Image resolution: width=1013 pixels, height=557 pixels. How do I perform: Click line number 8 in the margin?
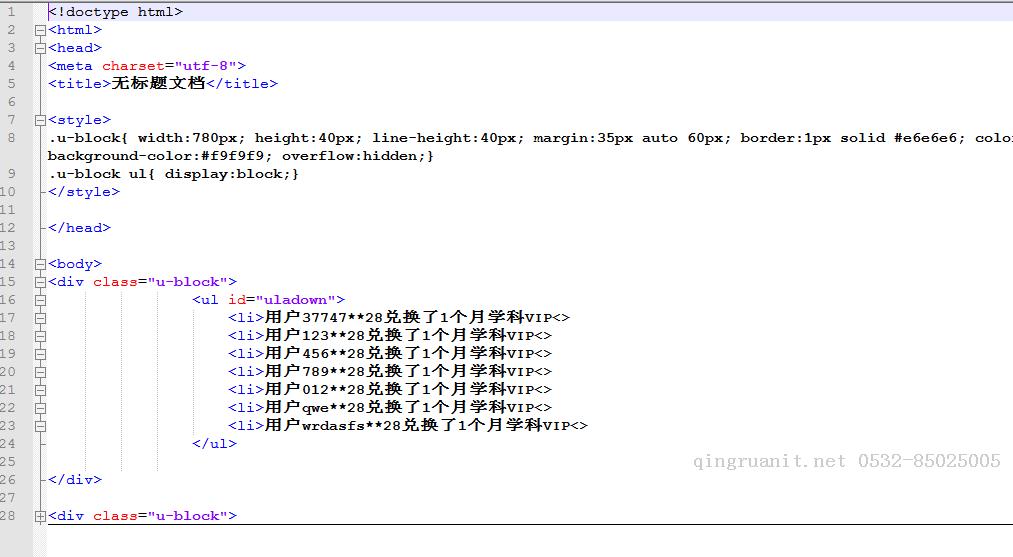11,138
